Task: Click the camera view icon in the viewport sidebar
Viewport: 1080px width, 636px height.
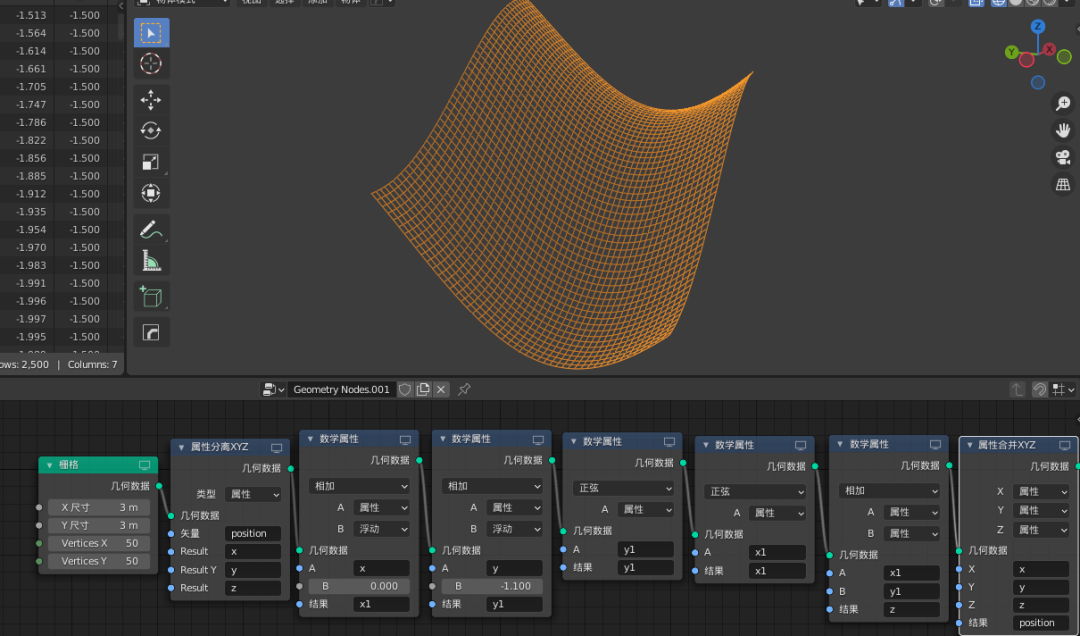Action: (1063, 158)
